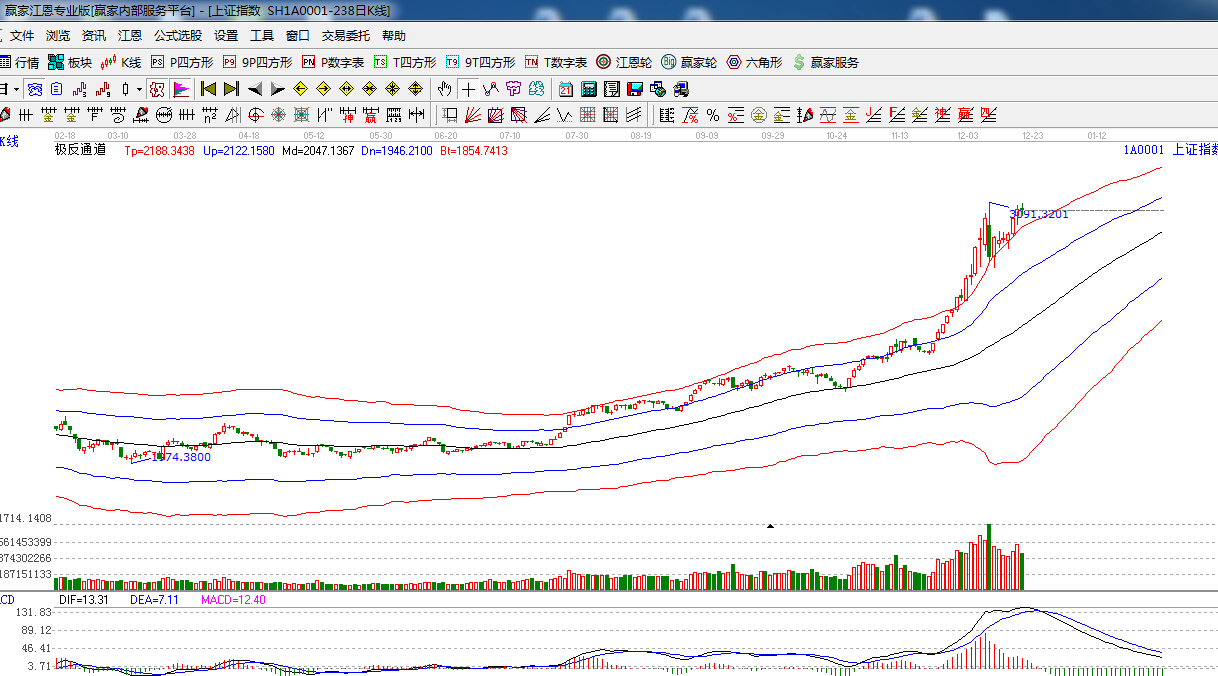Select the hand pan tool
Screen dimensions: 1218x676
[x=445, y=89]
